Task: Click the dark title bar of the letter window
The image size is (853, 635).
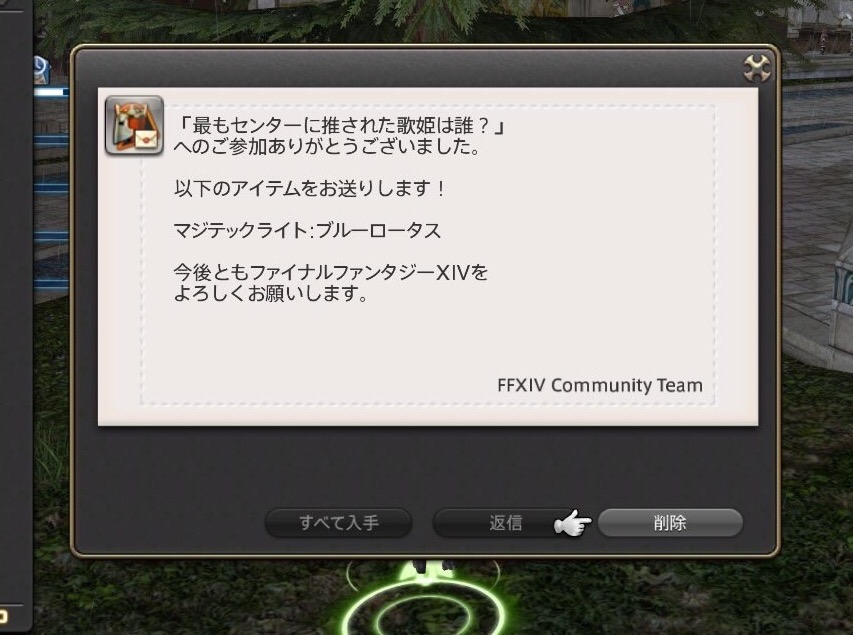Action: 408,68
